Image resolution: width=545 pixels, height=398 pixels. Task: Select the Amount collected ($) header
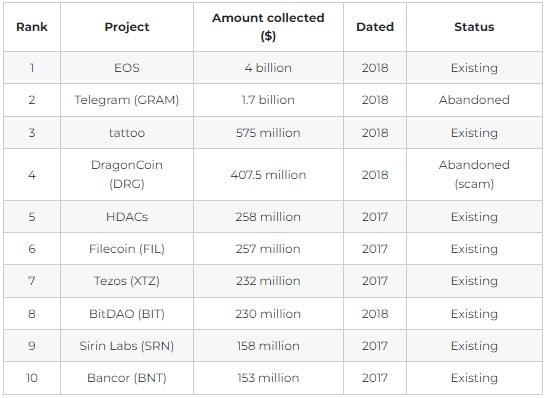tap(268, 27)
